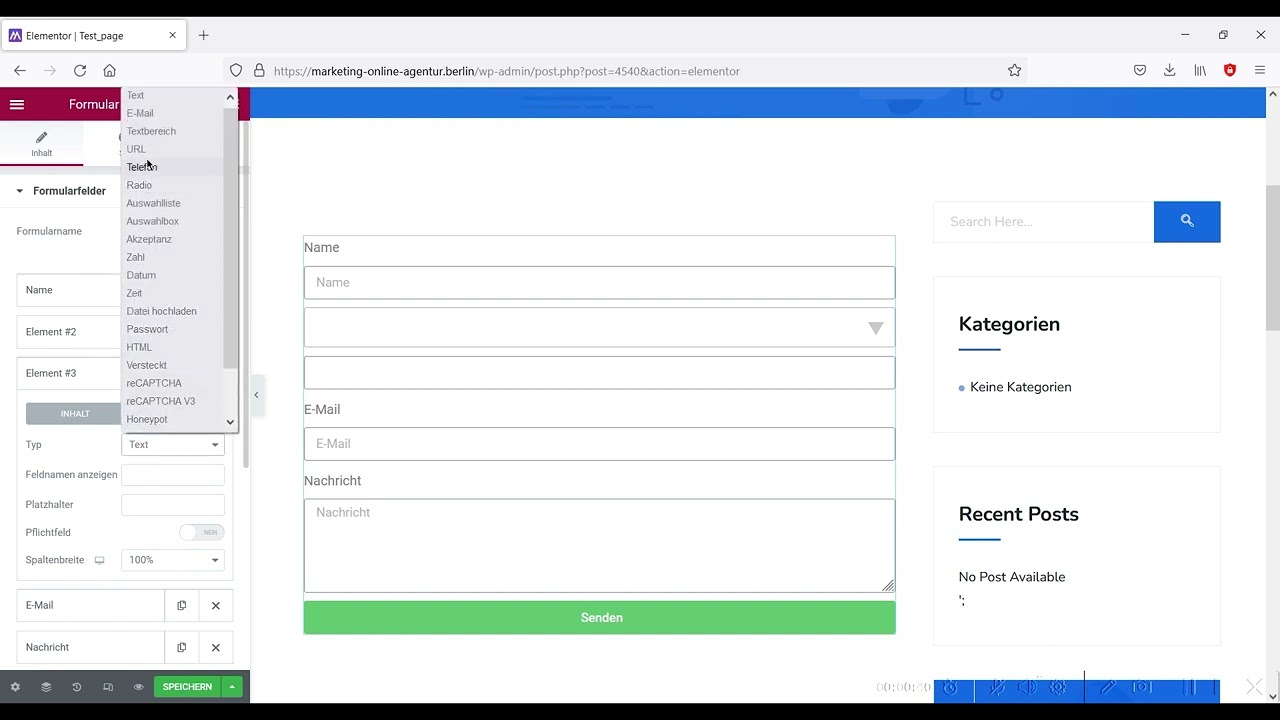Image resolution: width=1280 pixels, height=720 pixels.
Task: Toggle the Pflichtfeld switch
Action: click(201, 533)
